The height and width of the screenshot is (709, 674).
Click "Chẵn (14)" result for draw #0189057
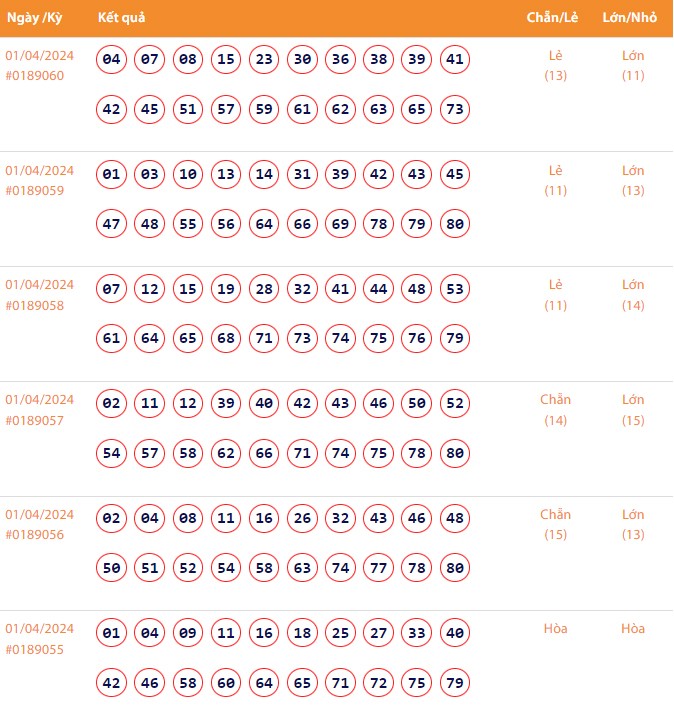point(555,410)
